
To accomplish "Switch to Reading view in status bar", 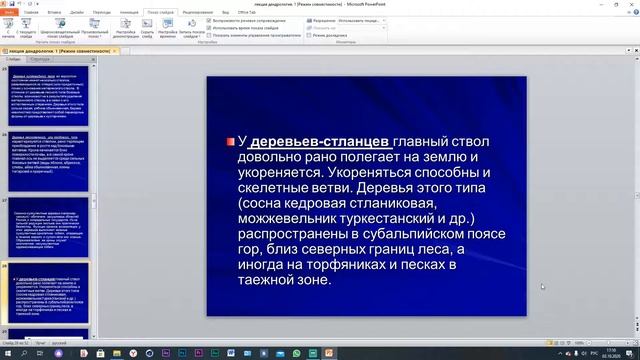I will [562, 343].
